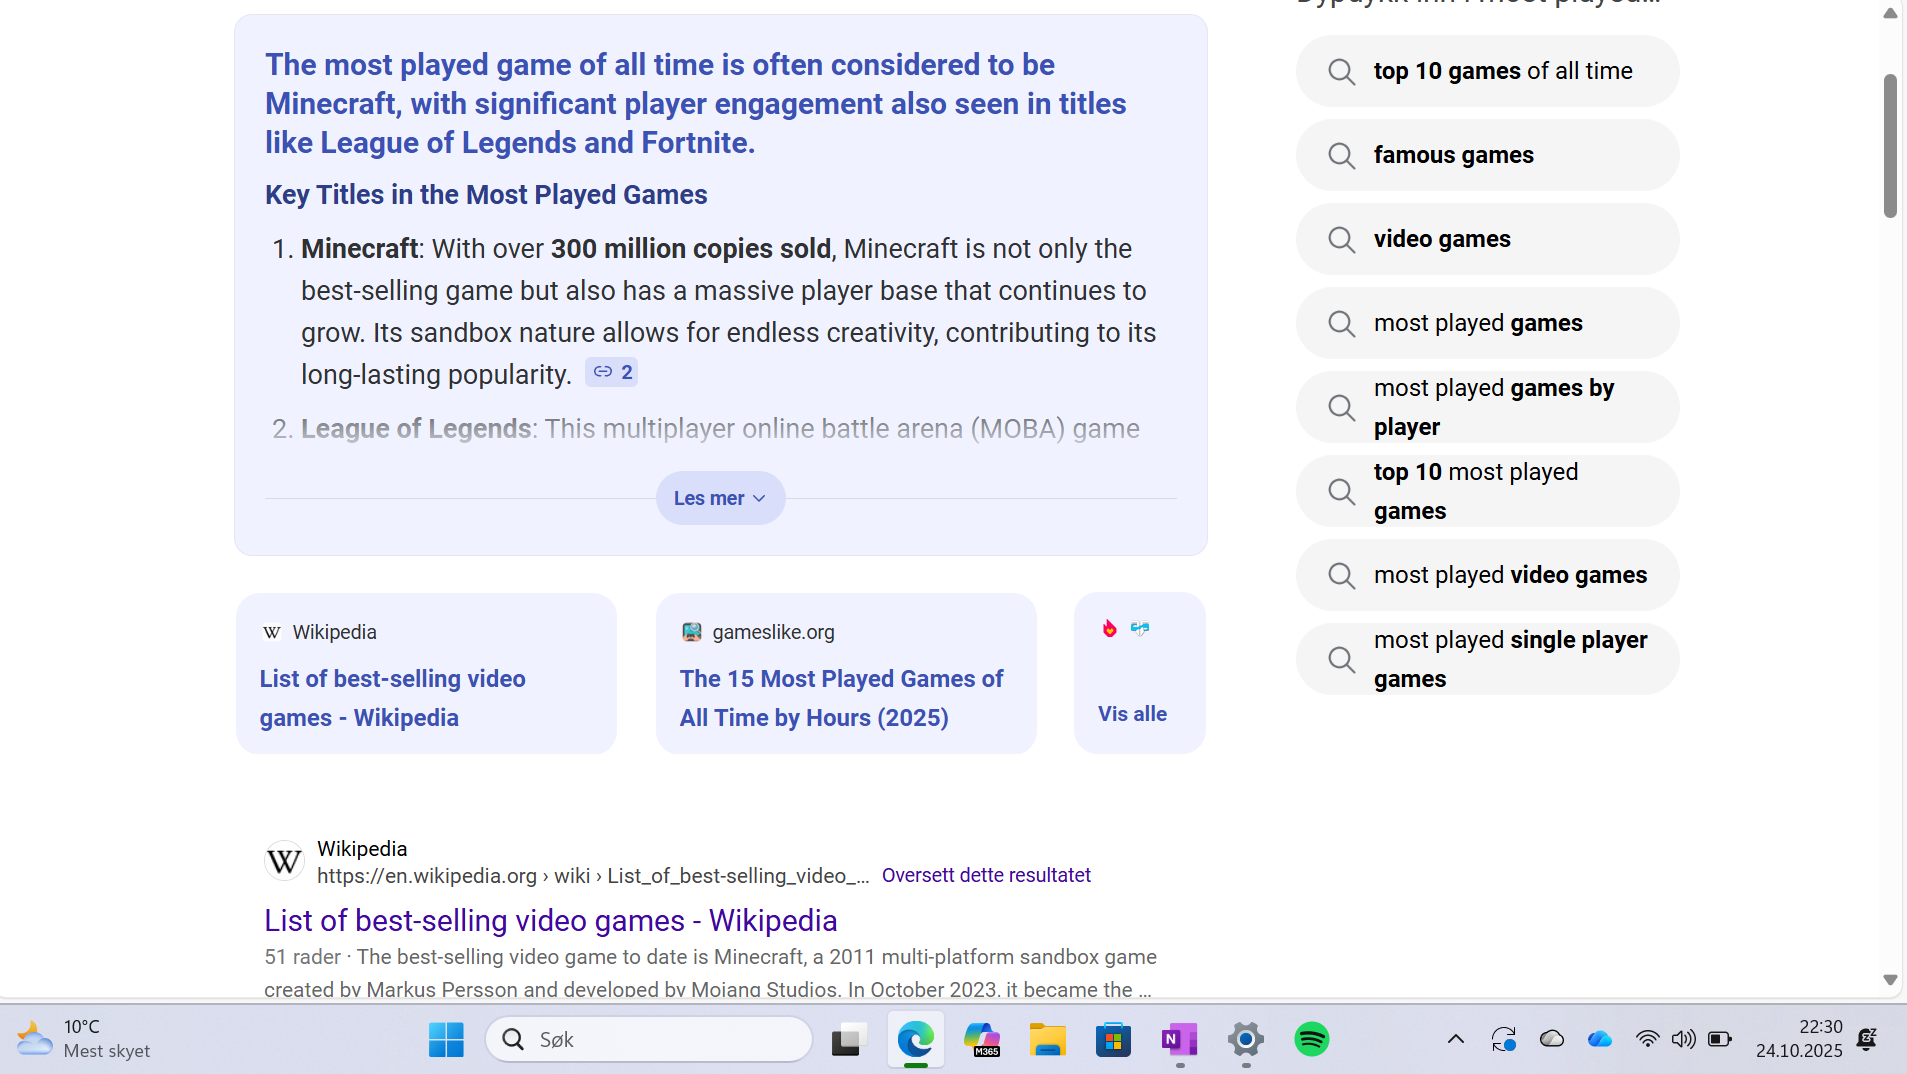Select the video games suggestion

tap(1488, 239)
